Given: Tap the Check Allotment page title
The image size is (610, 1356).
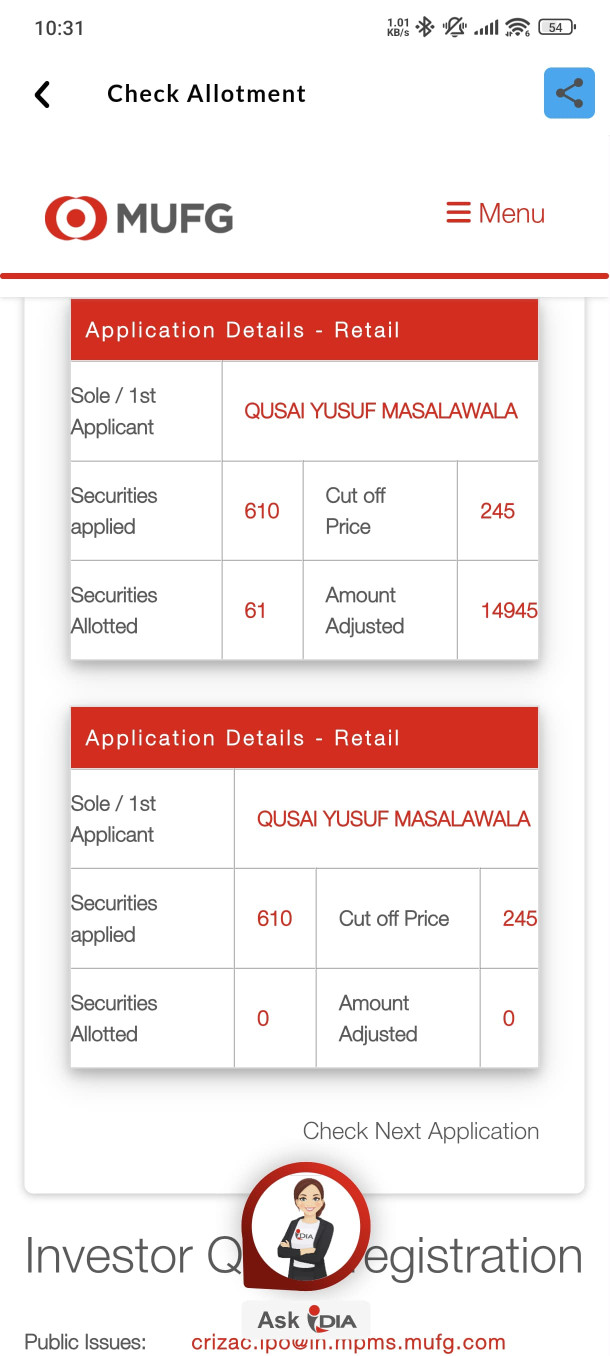Looking at the screenshot, I should pyautogui.click(x=206, y=94).
